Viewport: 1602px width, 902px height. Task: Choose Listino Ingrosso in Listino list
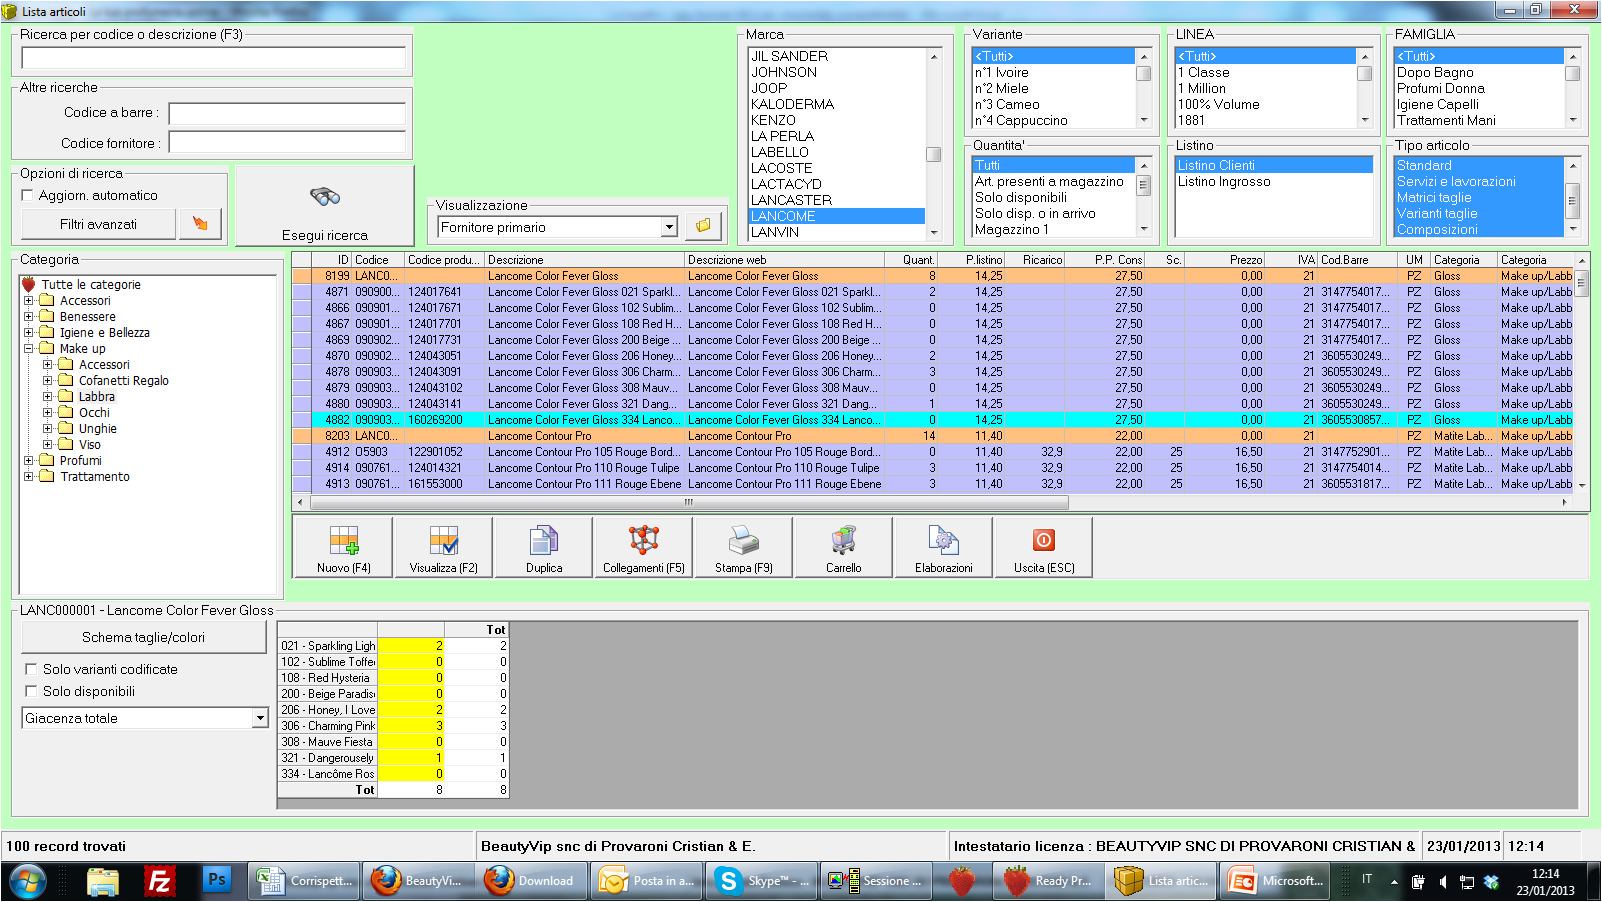click(1274, 181)
